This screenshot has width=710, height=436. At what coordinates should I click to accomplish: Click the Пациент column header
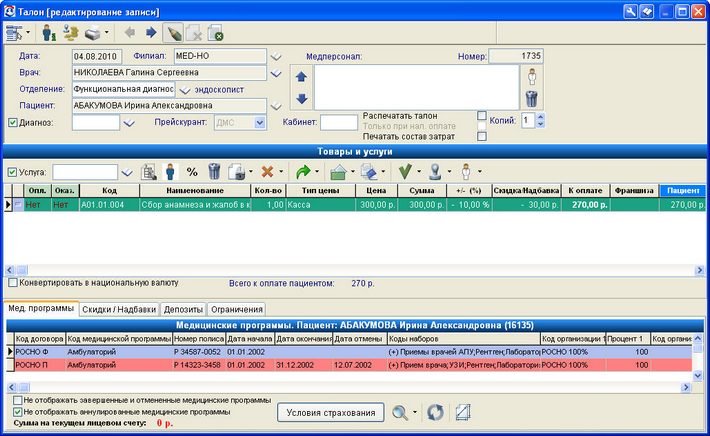[x=683, y=191]
